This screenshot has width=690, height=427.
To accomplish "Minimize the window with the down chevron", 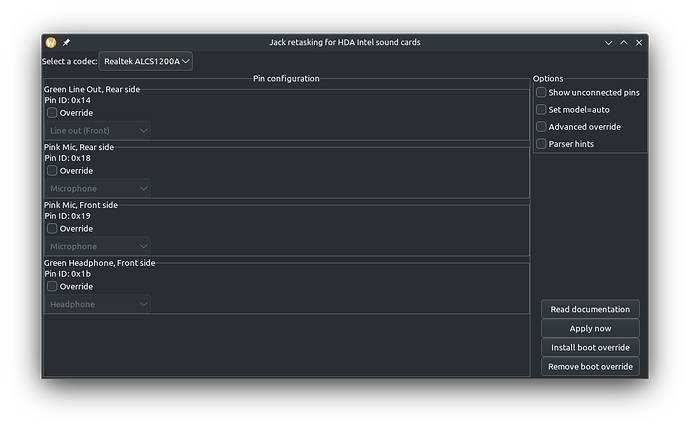I will (608, 43).
